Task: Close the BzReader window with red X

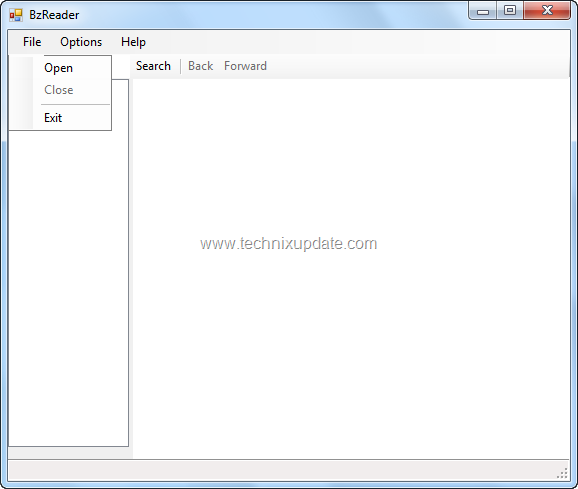Action: pos(547,10)
